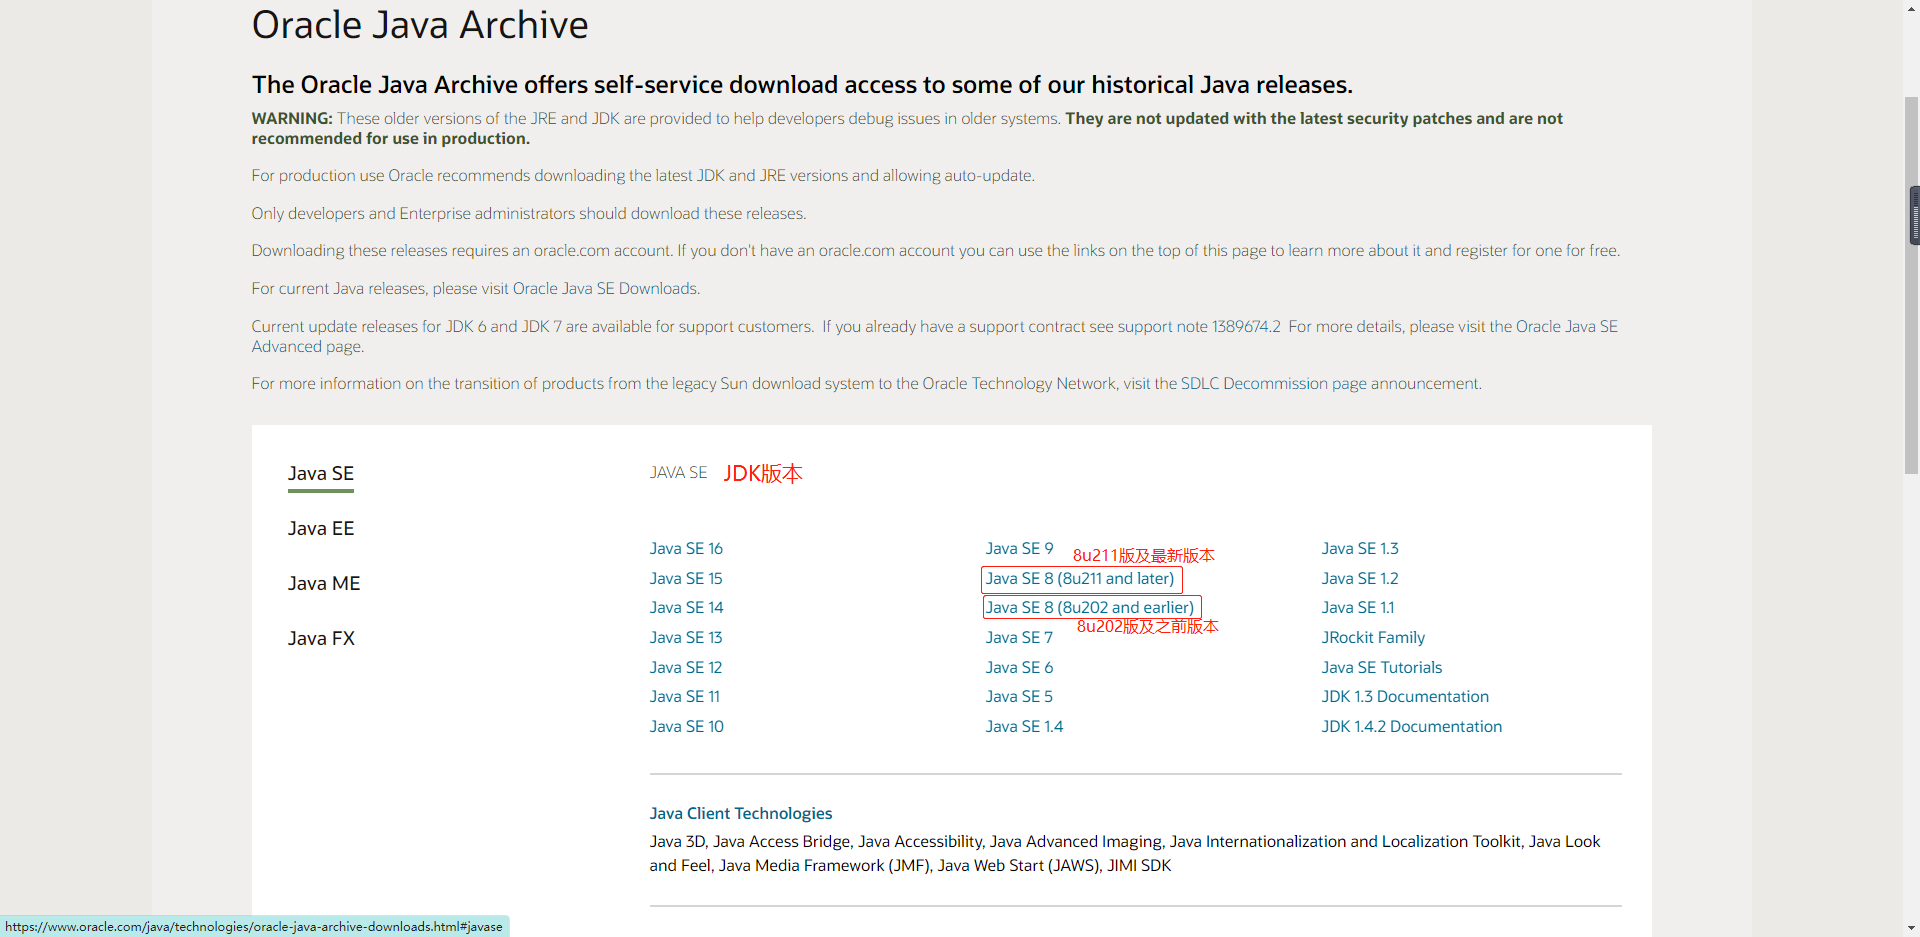The image size is (1920, 937).
Task: Switch to the Java EE section
Action: (x=320, y=528)
